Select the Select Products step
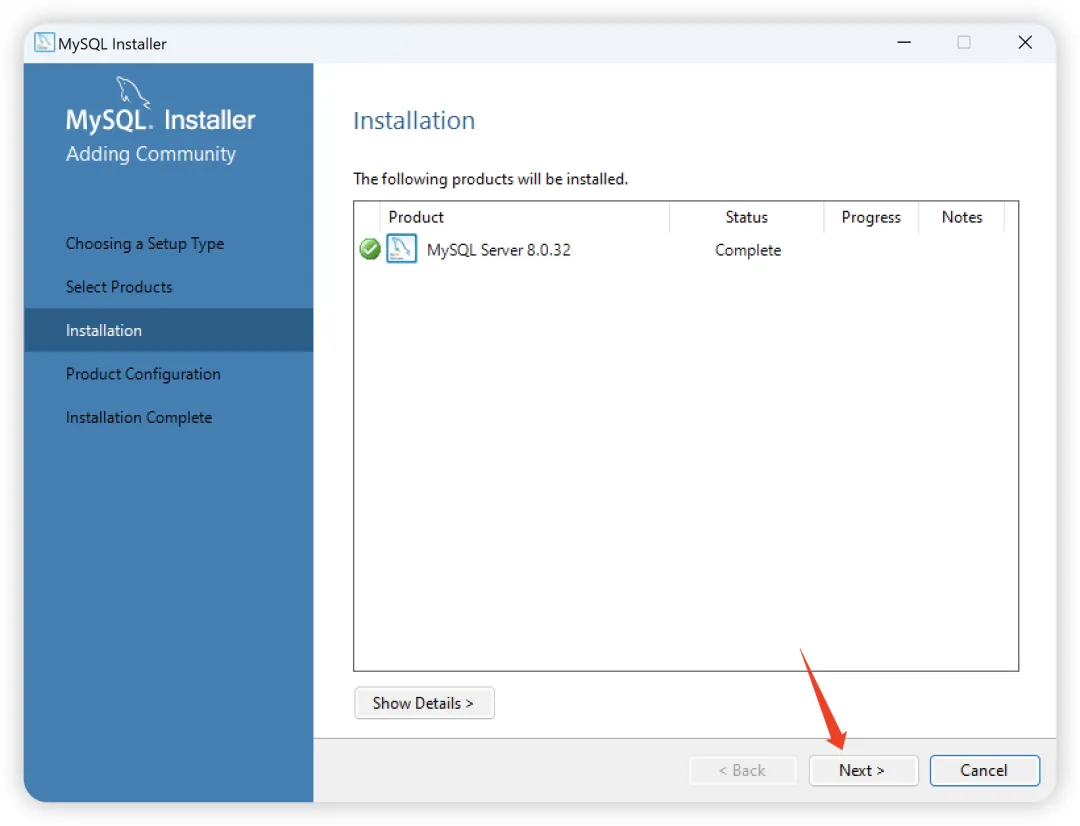This screenshot has width=1080, height=826. pos(119,287)
